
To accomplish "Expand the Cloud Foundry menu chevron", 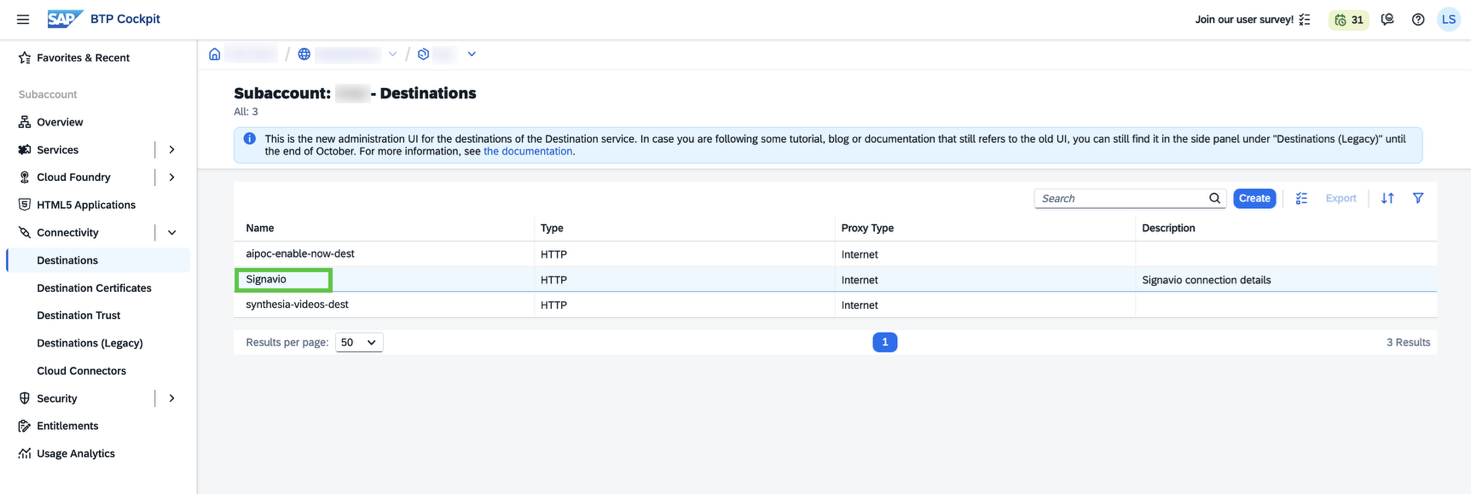I will pyautogui.click(x=172, y=177).
